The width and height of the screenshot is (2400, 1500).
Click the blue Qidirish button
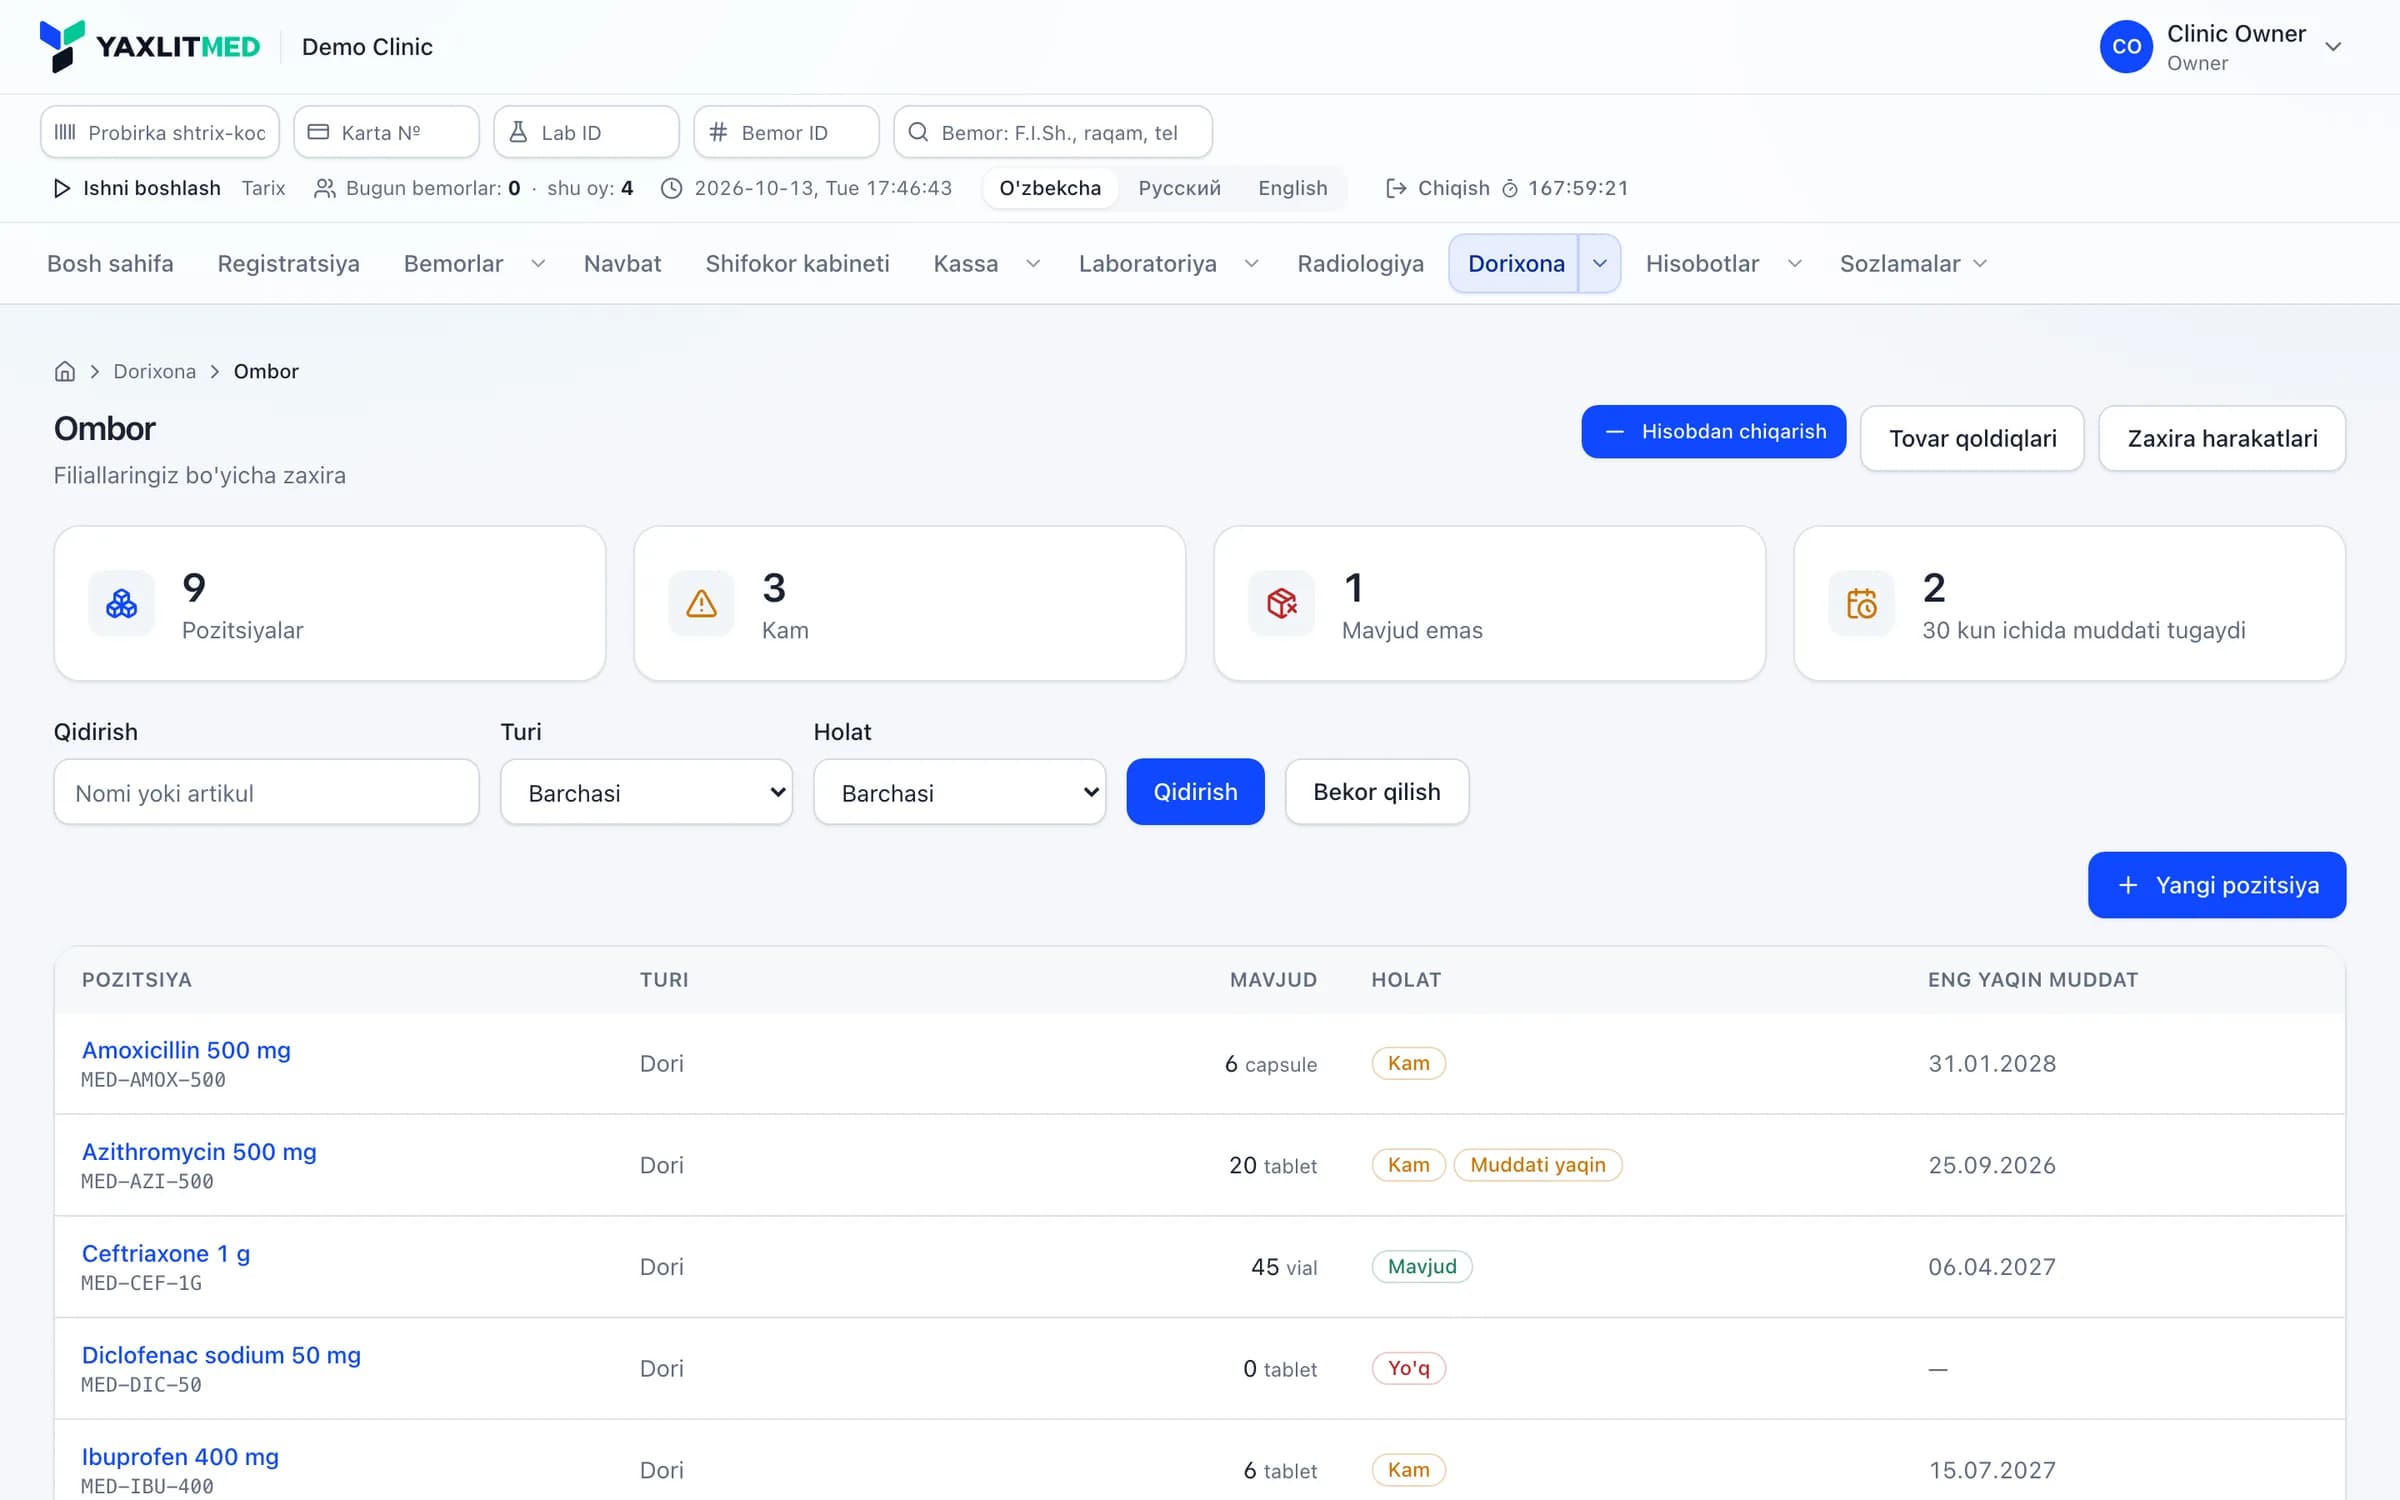[x=1195, y=792]
